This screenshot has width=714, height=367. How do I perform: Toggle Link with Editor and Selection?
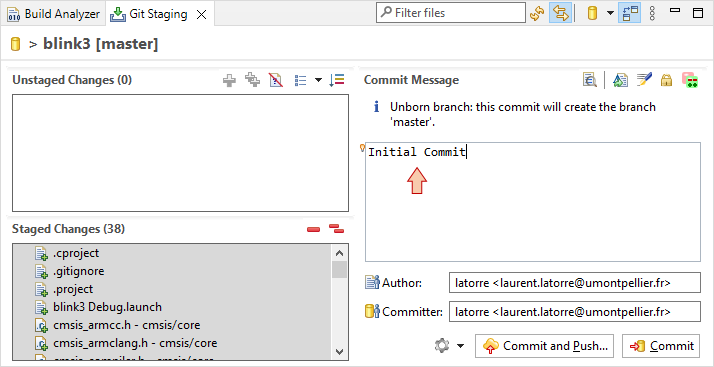tap(561, 13)
